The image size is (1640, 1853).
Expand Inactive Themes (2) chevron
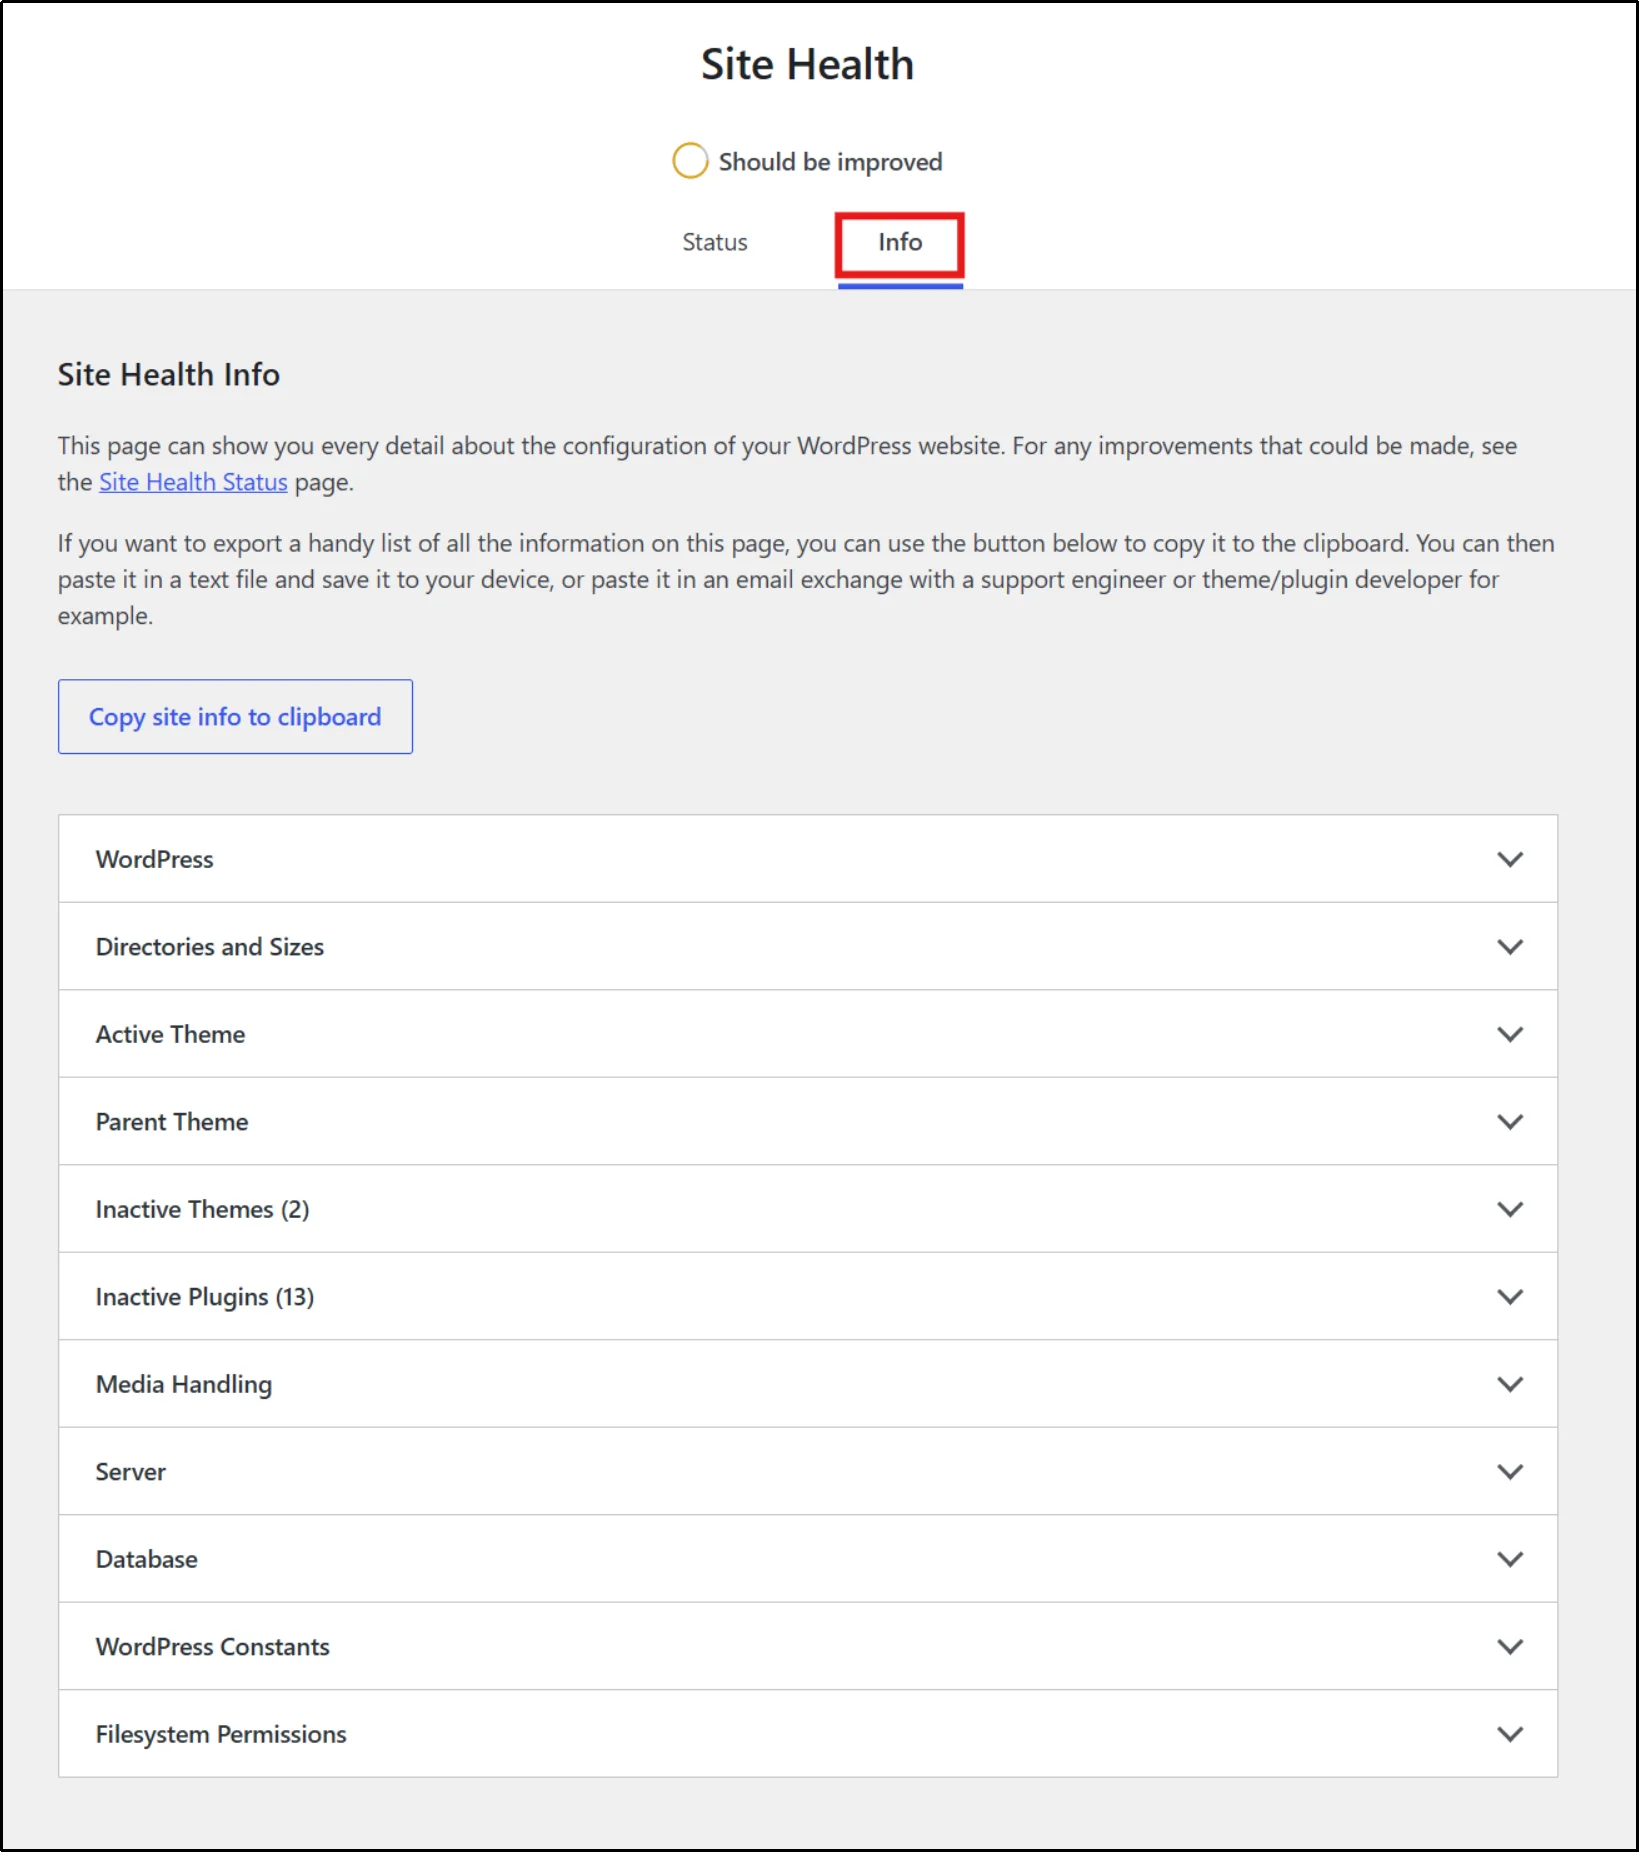coord(1510,1209)
